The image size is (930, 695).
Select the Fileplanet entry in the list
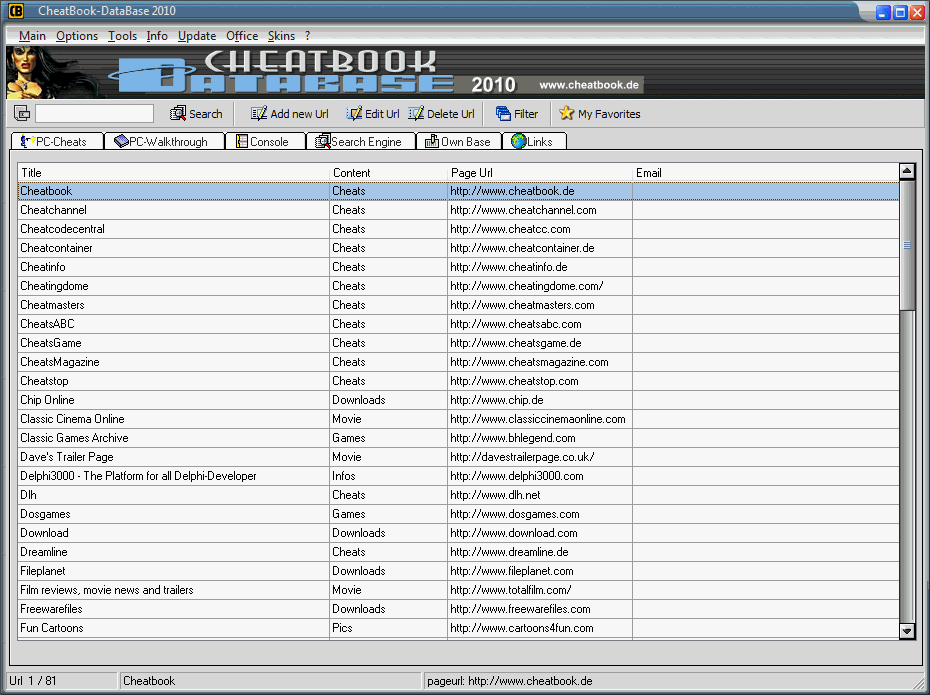coord(44,571)
